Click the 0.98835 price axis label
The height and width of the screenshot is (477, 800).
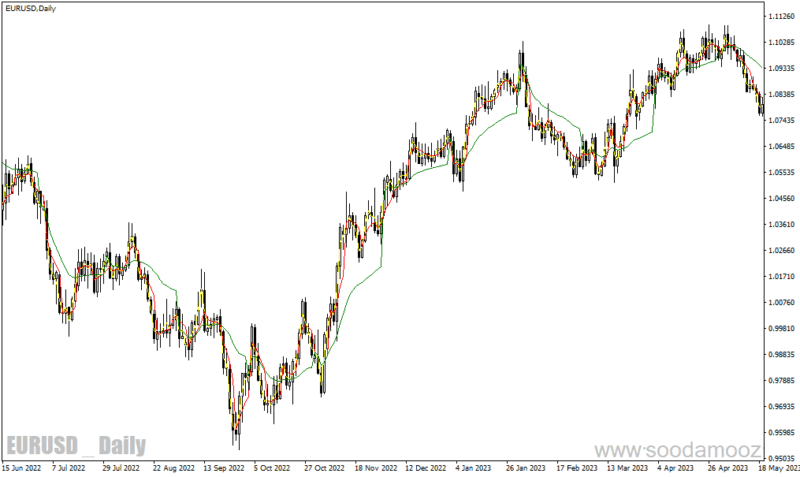(x=782, y=355)
